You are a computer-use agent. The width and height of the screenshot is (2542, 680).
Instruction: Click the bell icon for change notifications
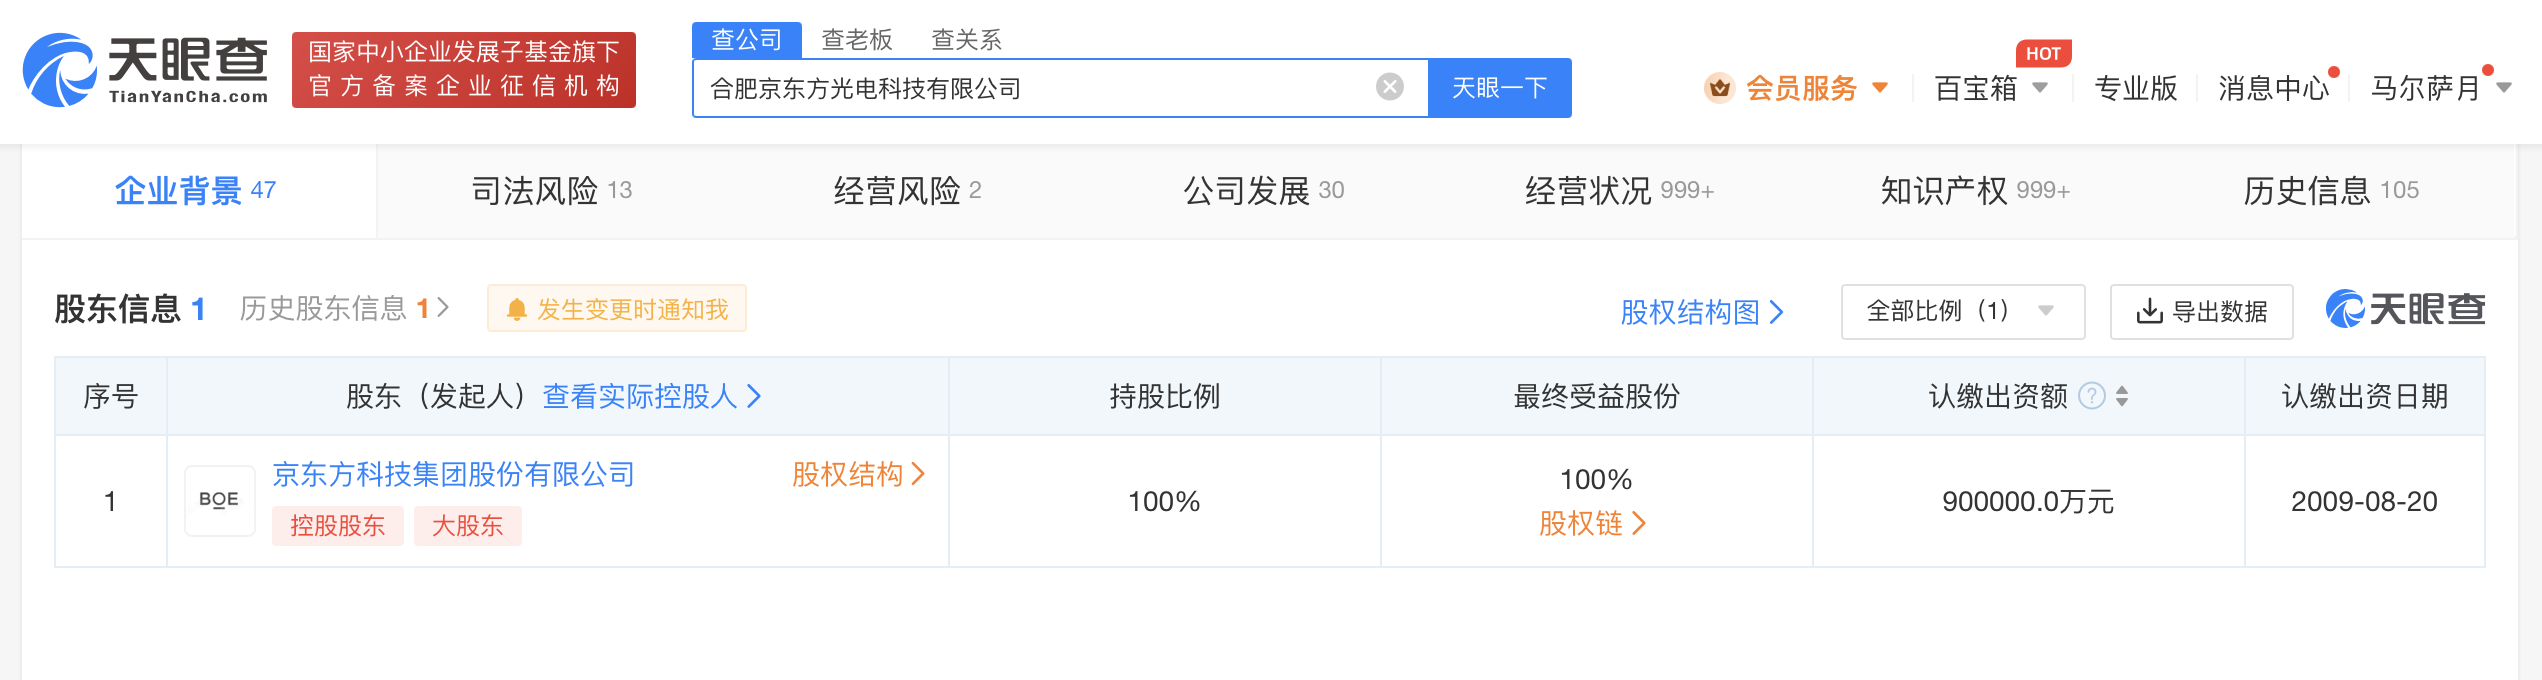[x=516, y=310]
